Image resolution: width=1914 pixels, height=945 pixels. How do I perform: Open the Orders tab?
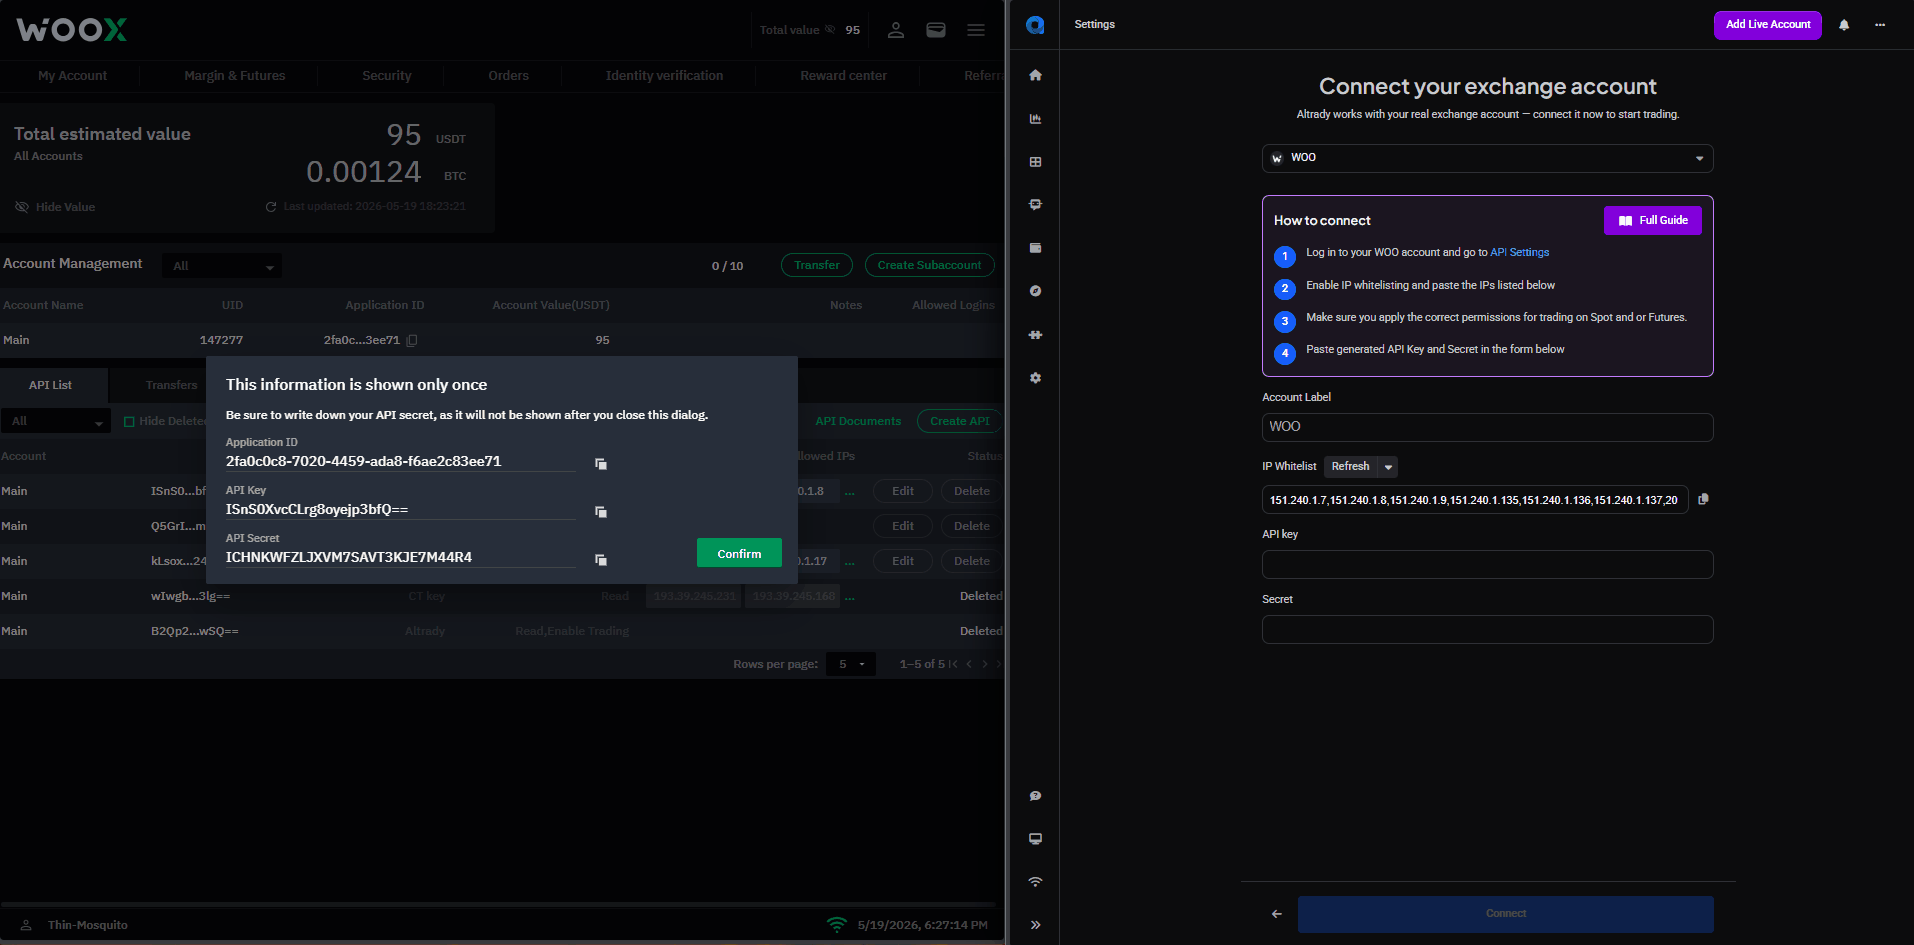coord(509,76)
